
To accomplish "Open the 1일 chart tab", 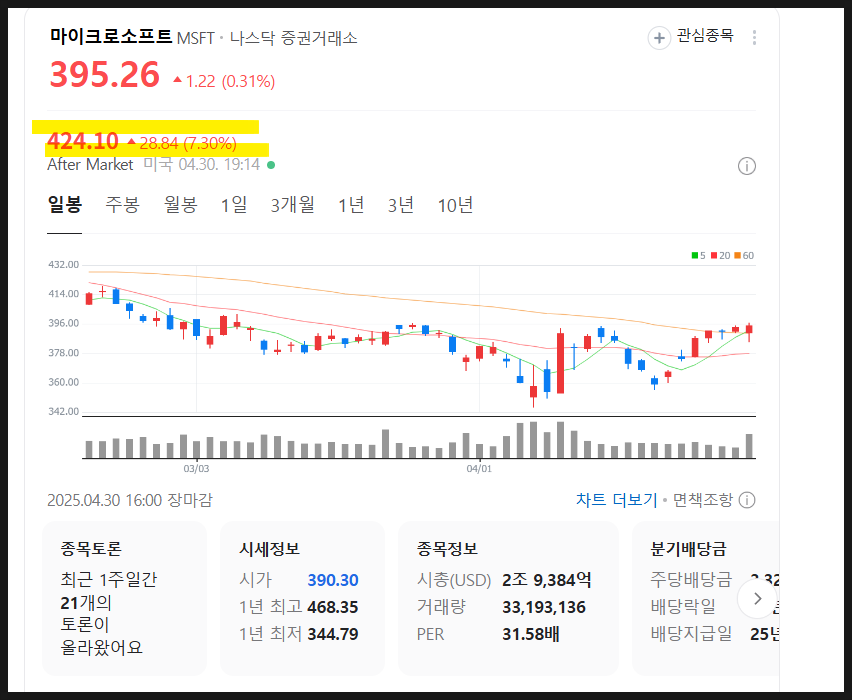I will tap(234, 205).
